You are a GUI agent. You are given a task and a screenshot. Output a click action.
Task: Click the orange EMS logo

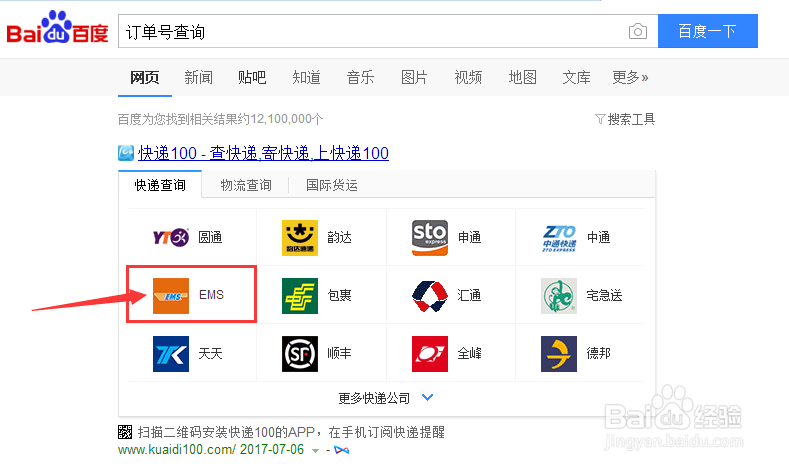click(x=171, y=295)
